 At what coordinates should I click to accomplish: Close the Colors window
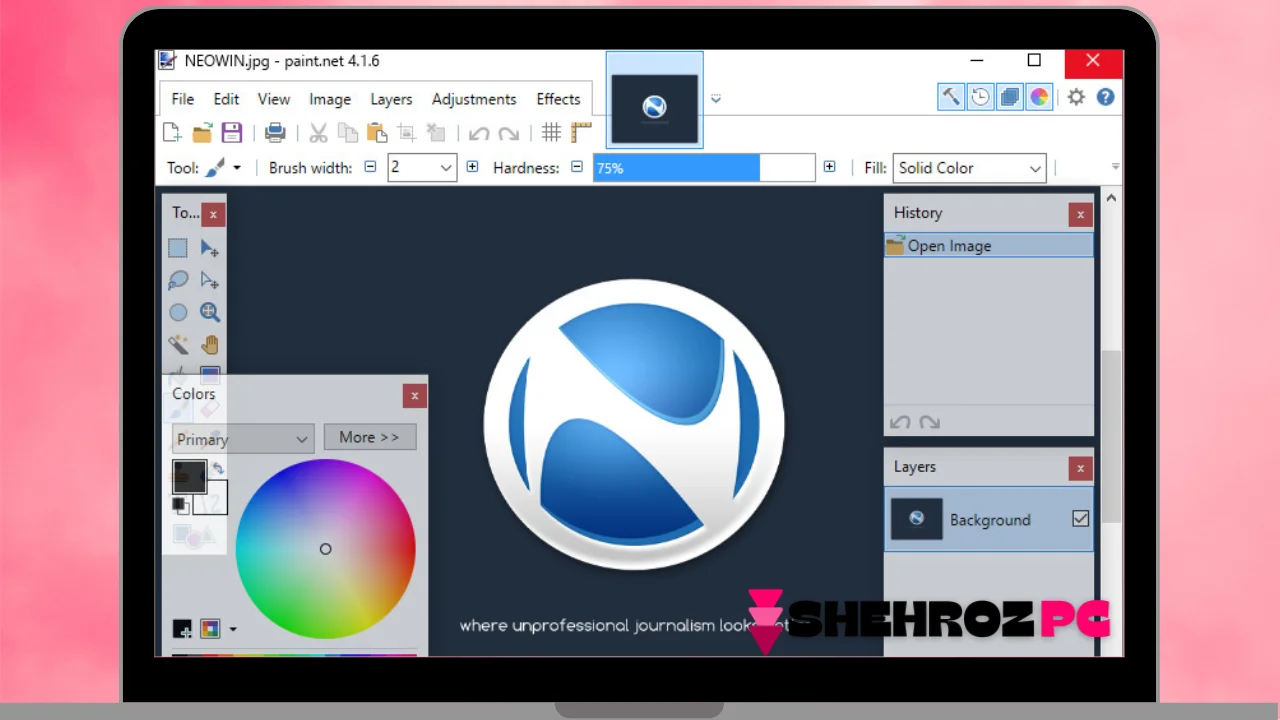tap(414, 396)
